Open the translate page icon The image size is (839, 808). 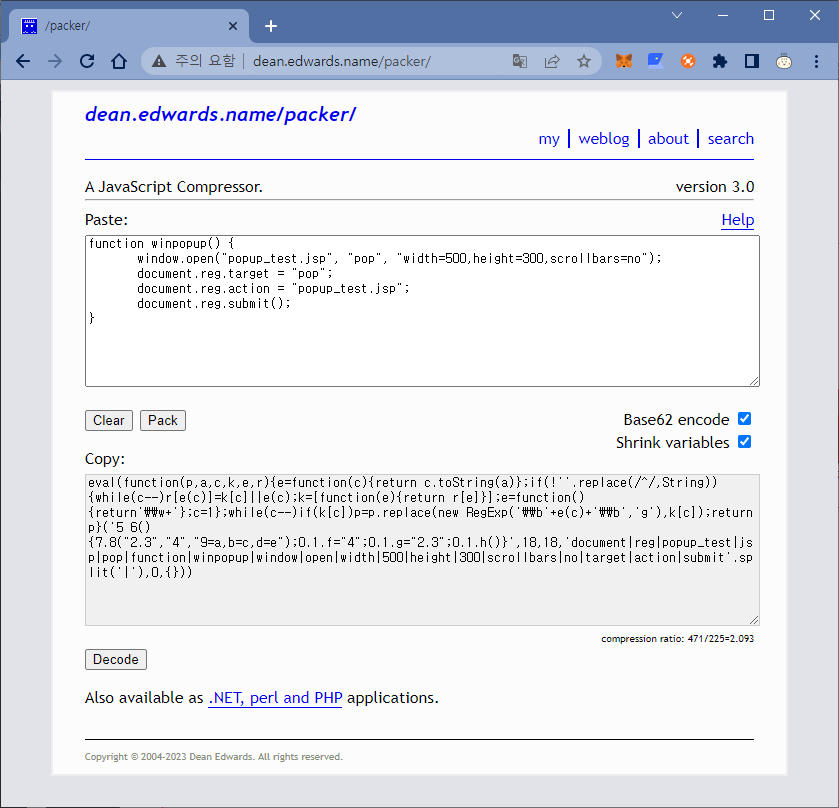(520, 62)
